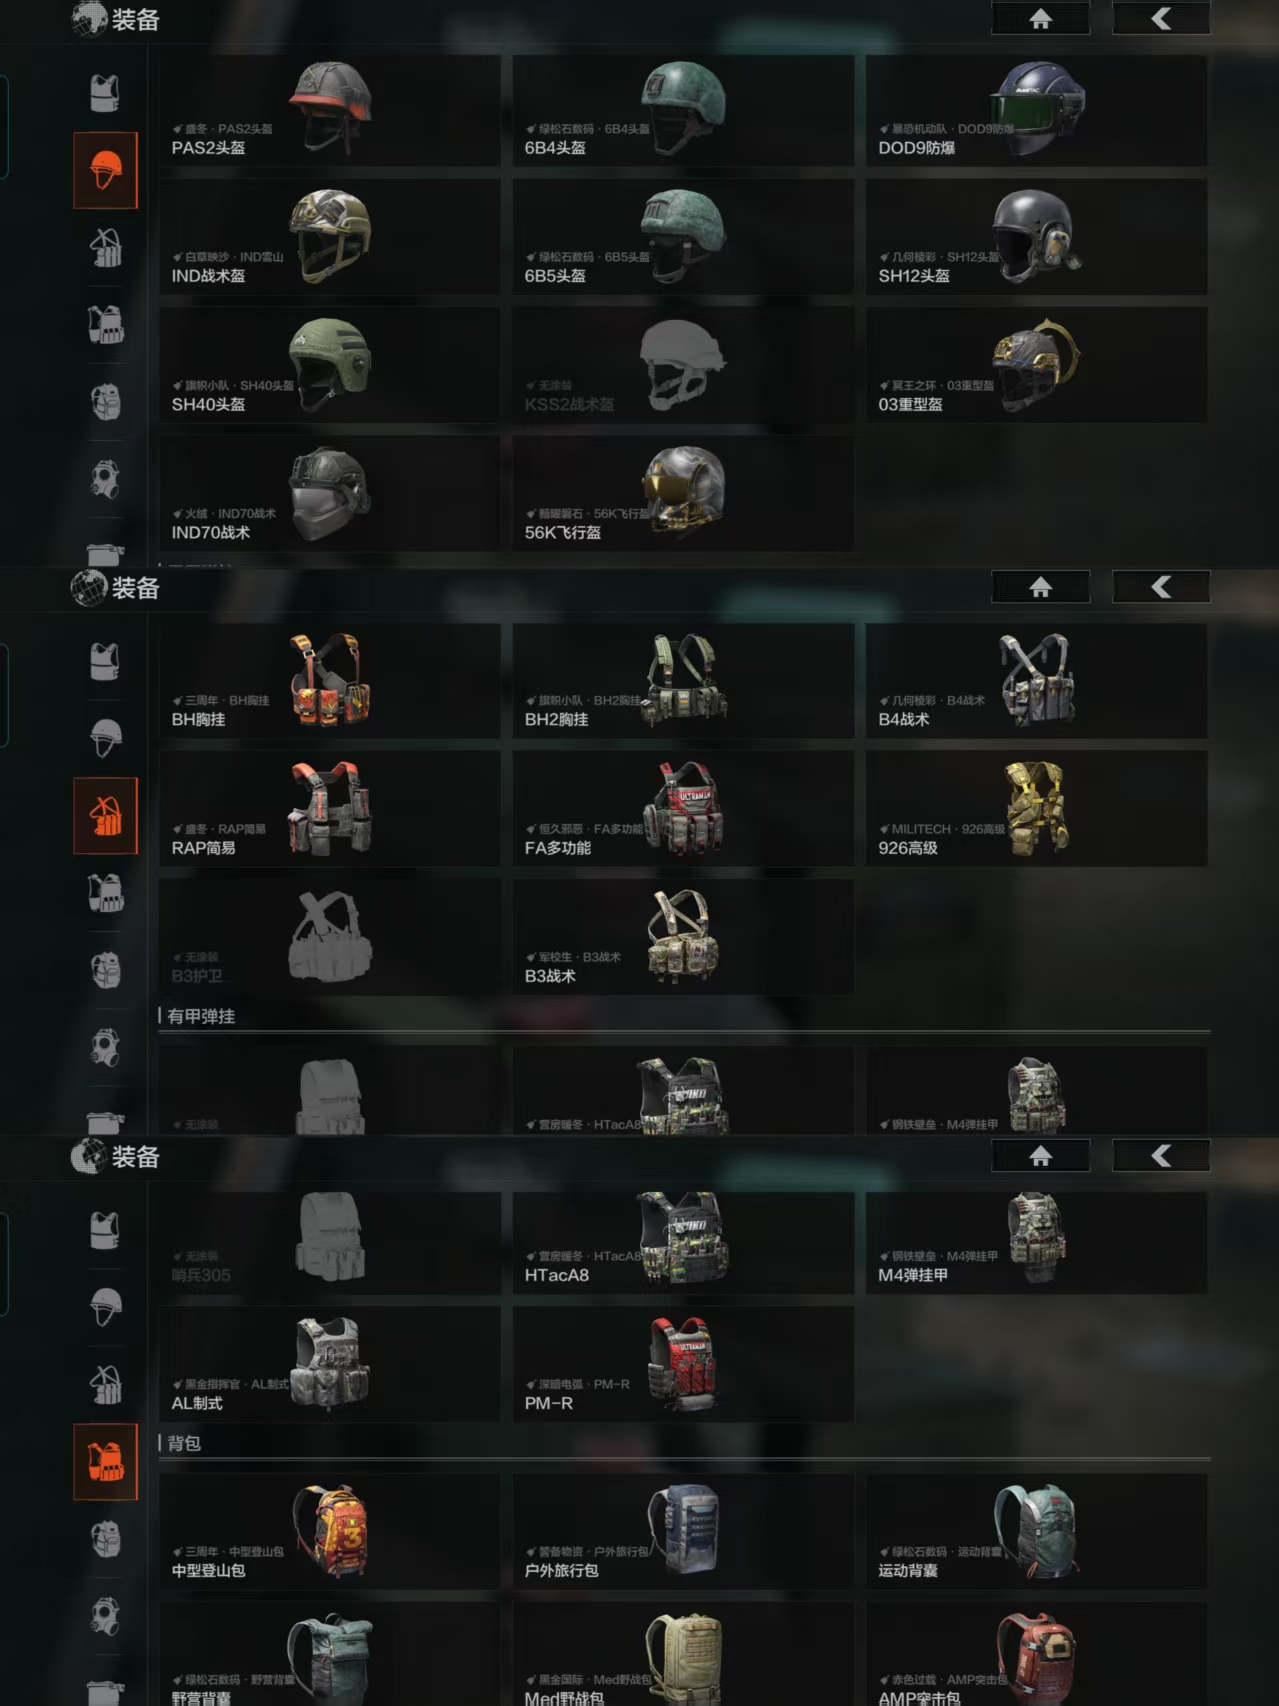Viewport: 1279px width, 1706px height.
Task: Choose the PAS2头盔 helmet item
Action: click(x=330, y=111)
